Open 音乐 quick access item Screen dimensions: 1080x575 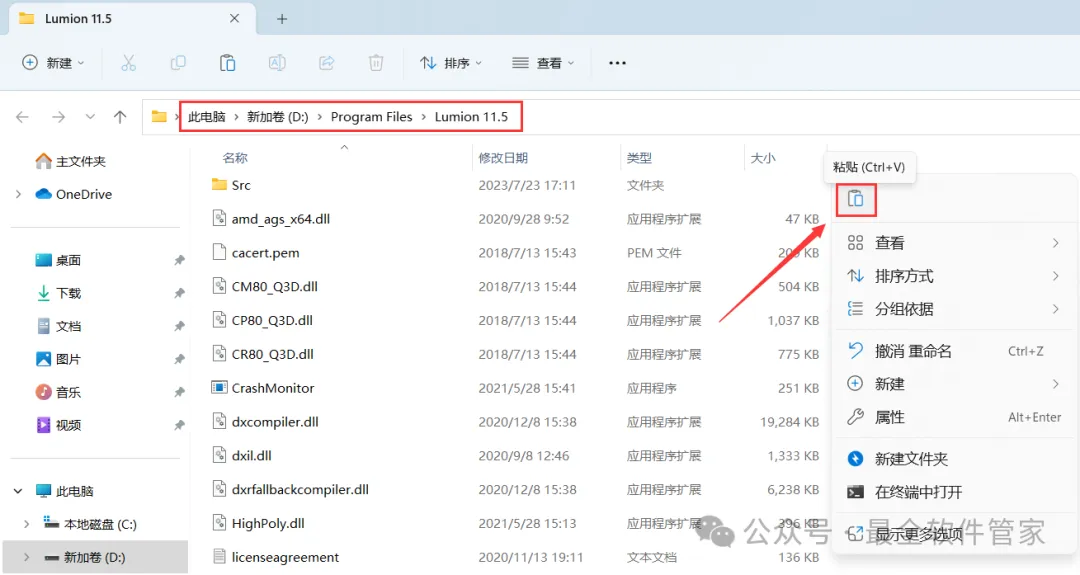(59, 393)
